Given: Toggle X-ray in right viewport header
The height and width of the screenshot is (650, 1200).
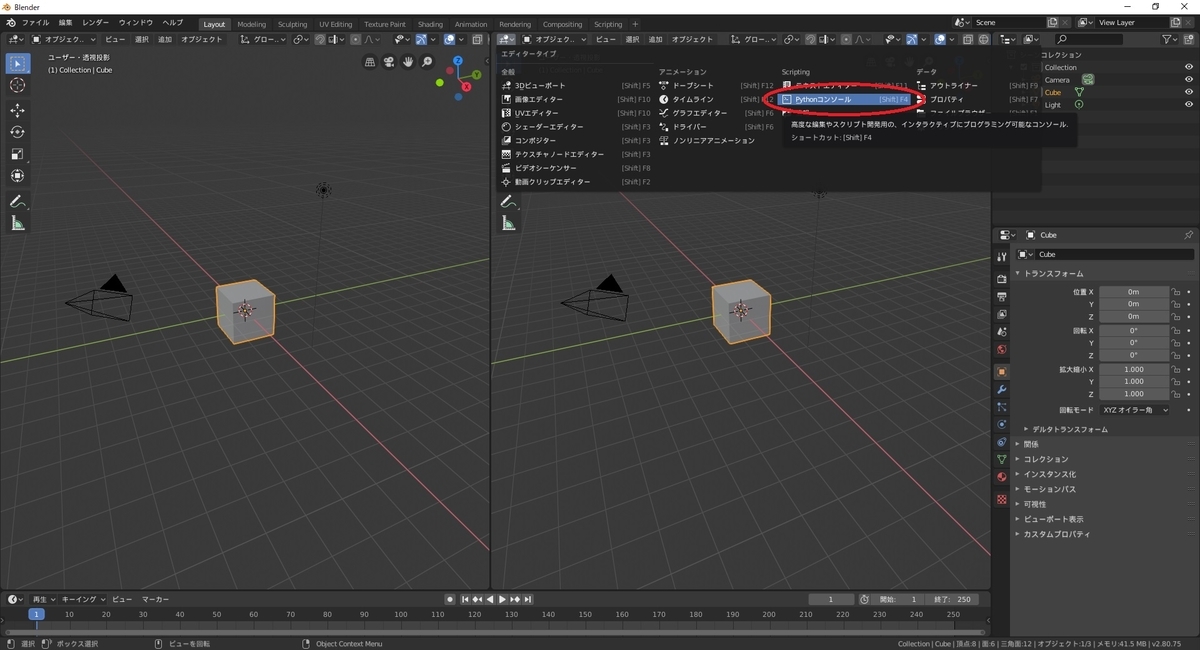Looking at the screenshot, I should (x=967, y=39).
